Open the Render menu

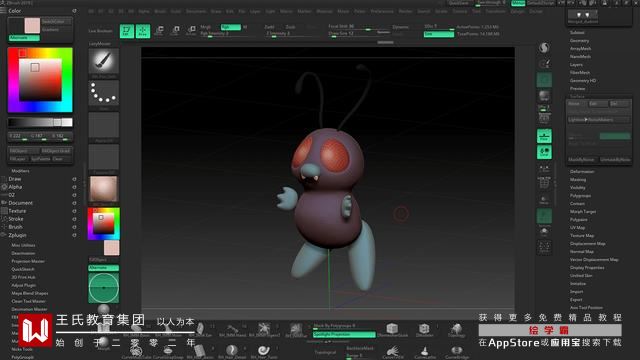[x=405, y=11]
